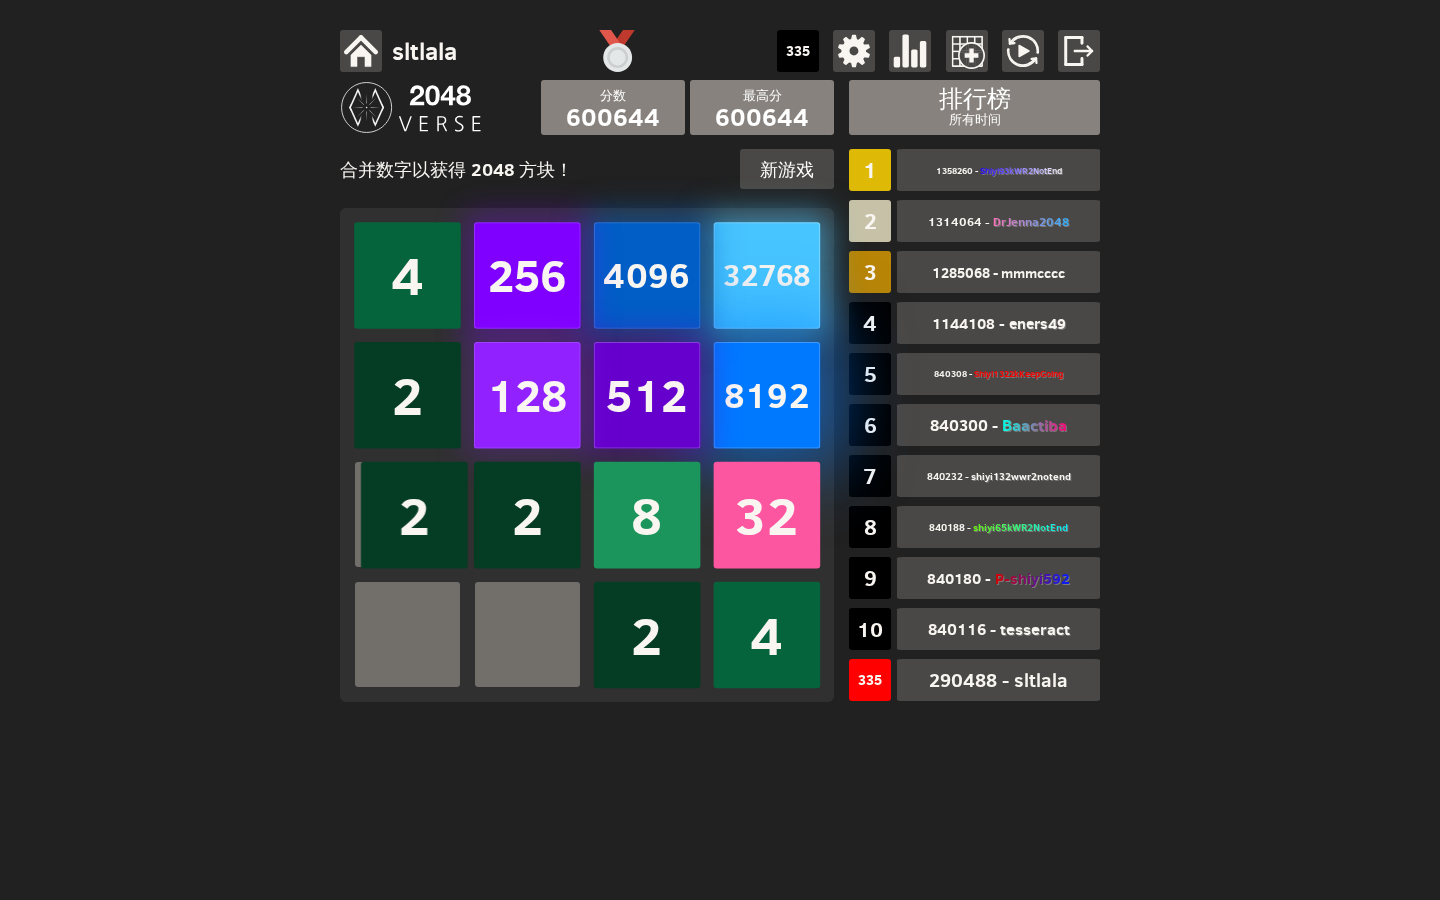Open leaderboard entry DrJenna2048
Viewport: 1440px width, 900px height.
coord(998,221)
